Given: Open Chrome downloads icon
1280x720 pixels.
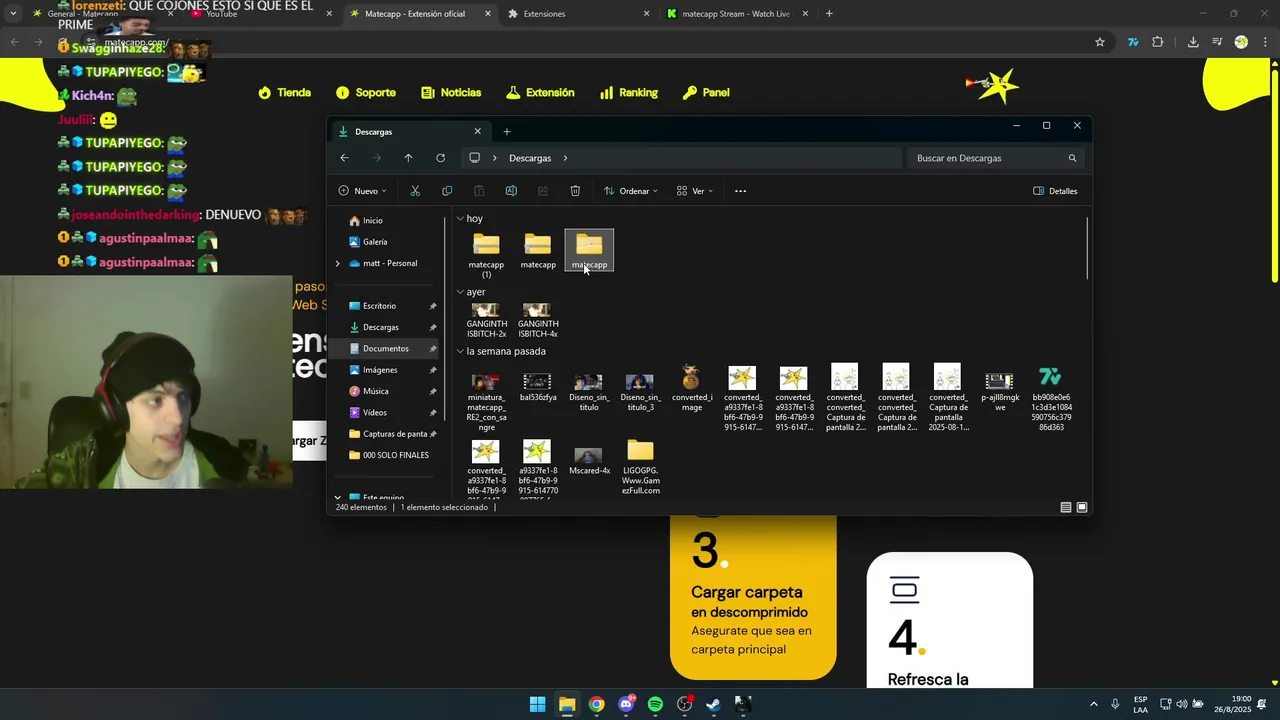Looking at the screenshot, I should click(x=1193, y=42).
